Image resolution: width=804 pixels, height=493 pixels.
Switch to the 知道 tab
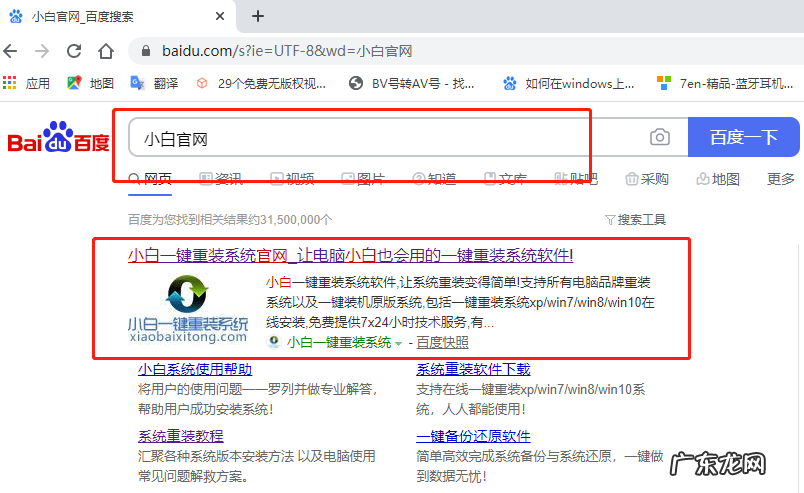(434, 179)
